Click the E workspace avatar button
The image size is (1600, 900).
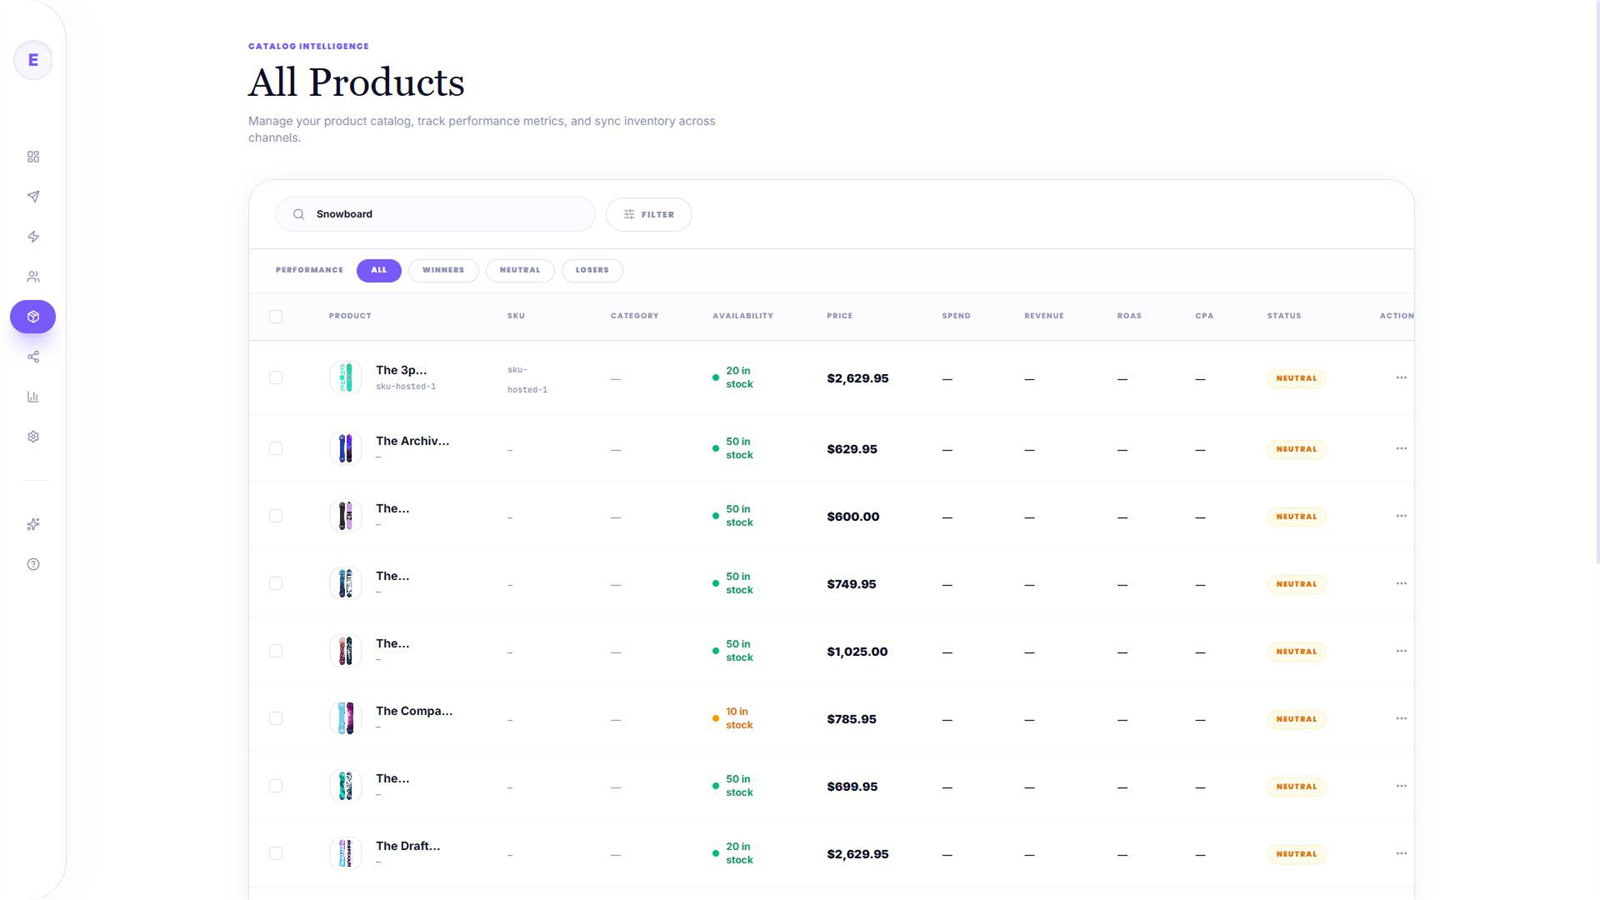tap(33, 60)
